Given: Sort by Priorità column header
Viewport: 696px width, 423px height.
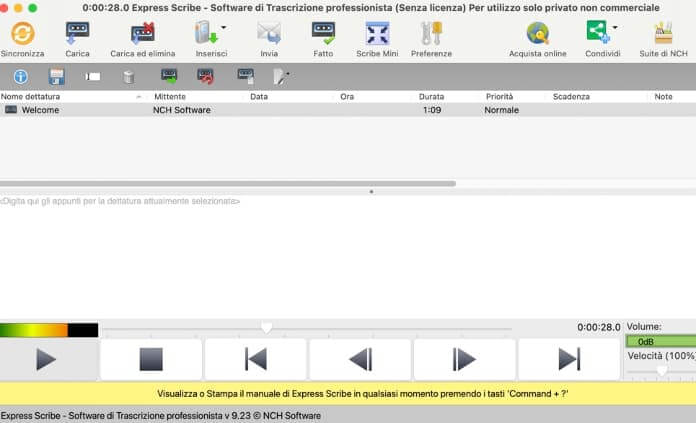Looking at the screenshot, I should point(499,96).
